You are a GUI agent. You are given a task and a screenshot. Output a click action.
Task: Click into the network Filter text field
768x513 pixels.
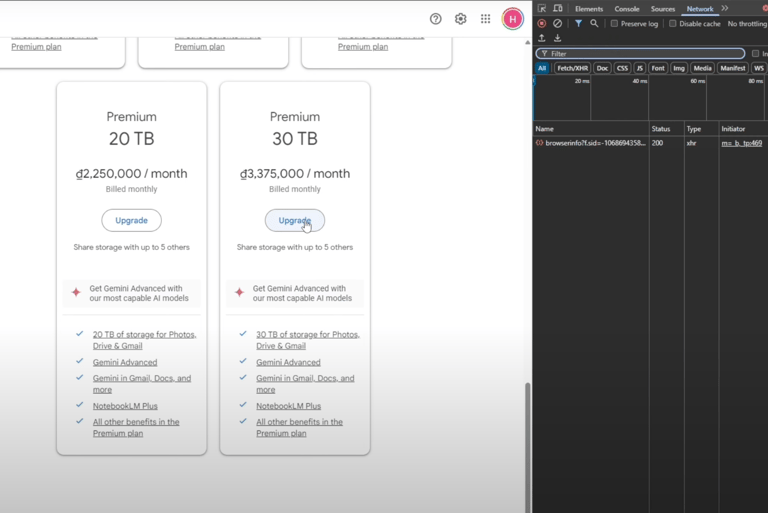pos(640,53)
